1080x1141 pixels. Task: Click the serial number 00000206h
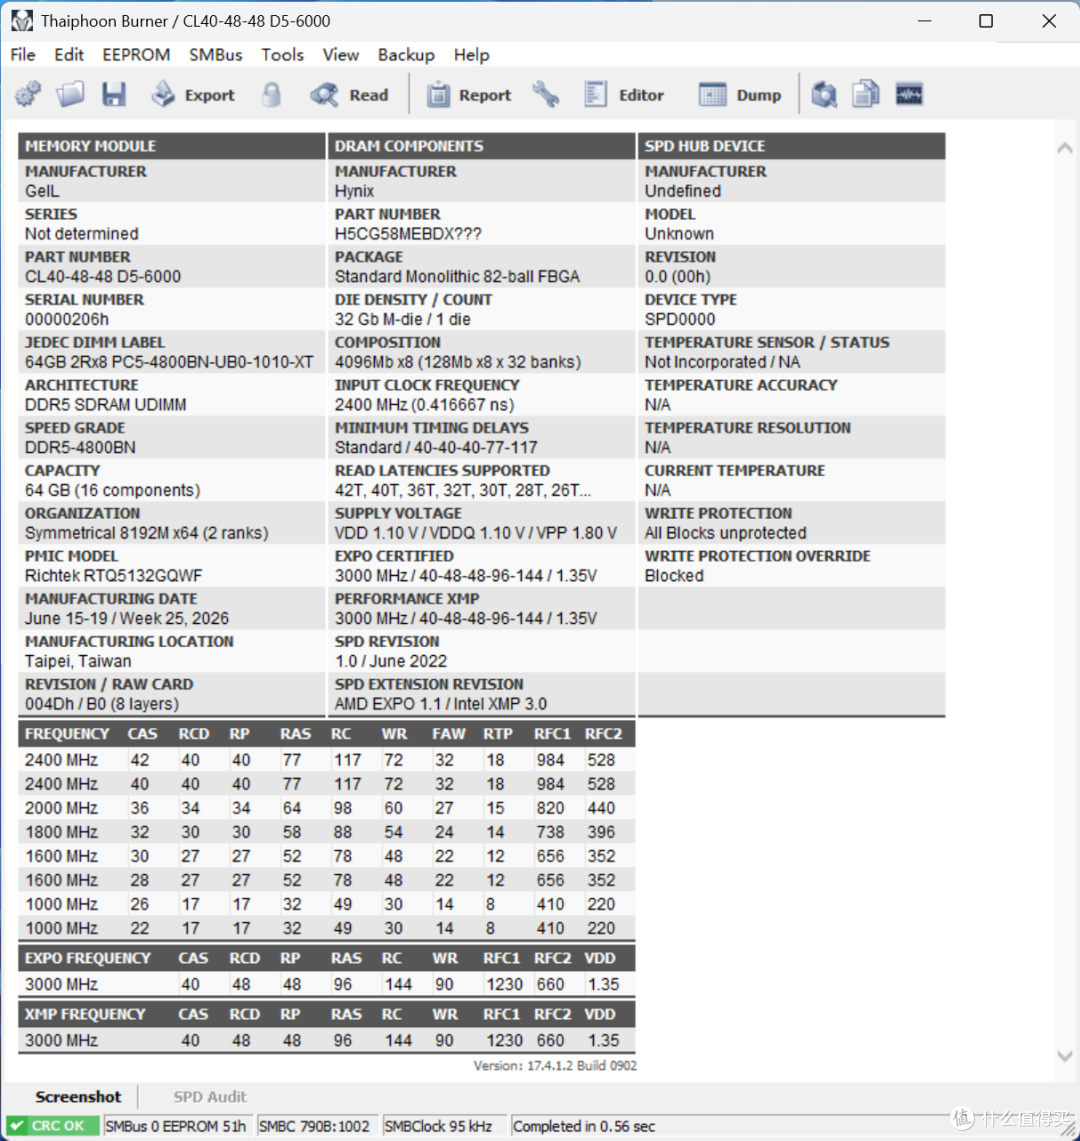(x=67, y=319)
